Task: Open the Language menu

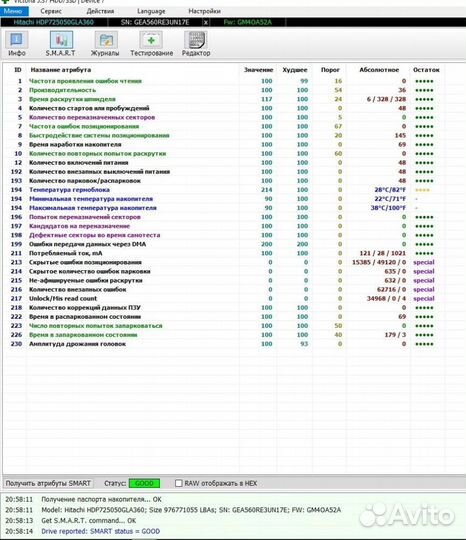Action: coord(151,11)
